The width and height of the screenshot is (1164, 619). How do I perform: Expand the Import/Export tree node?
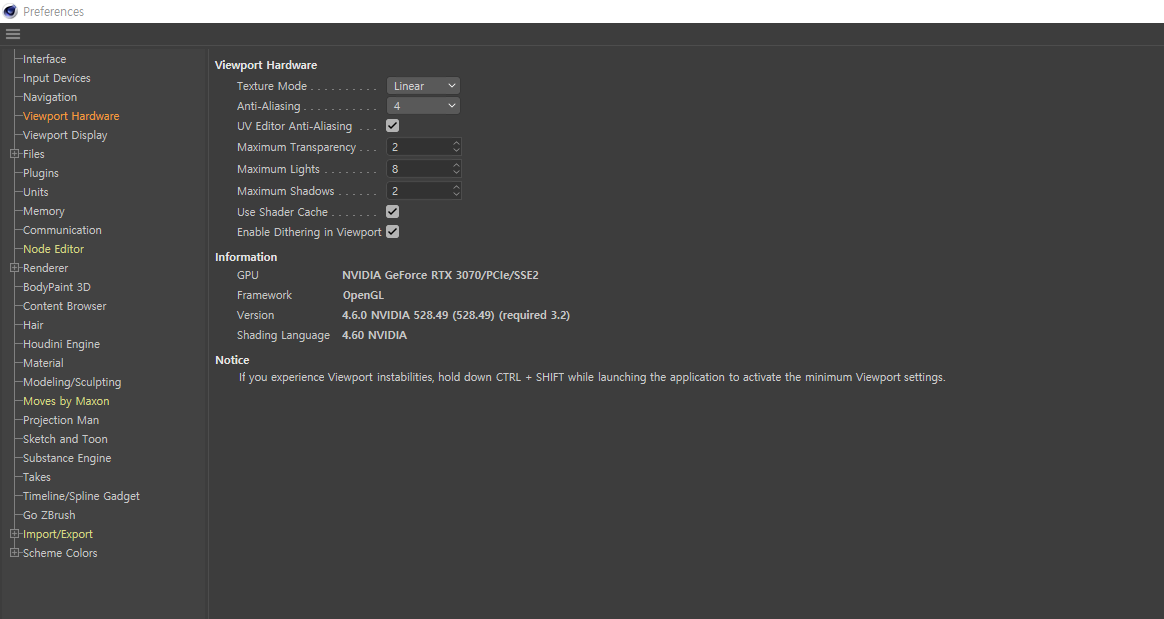click(x=14, y=534)
